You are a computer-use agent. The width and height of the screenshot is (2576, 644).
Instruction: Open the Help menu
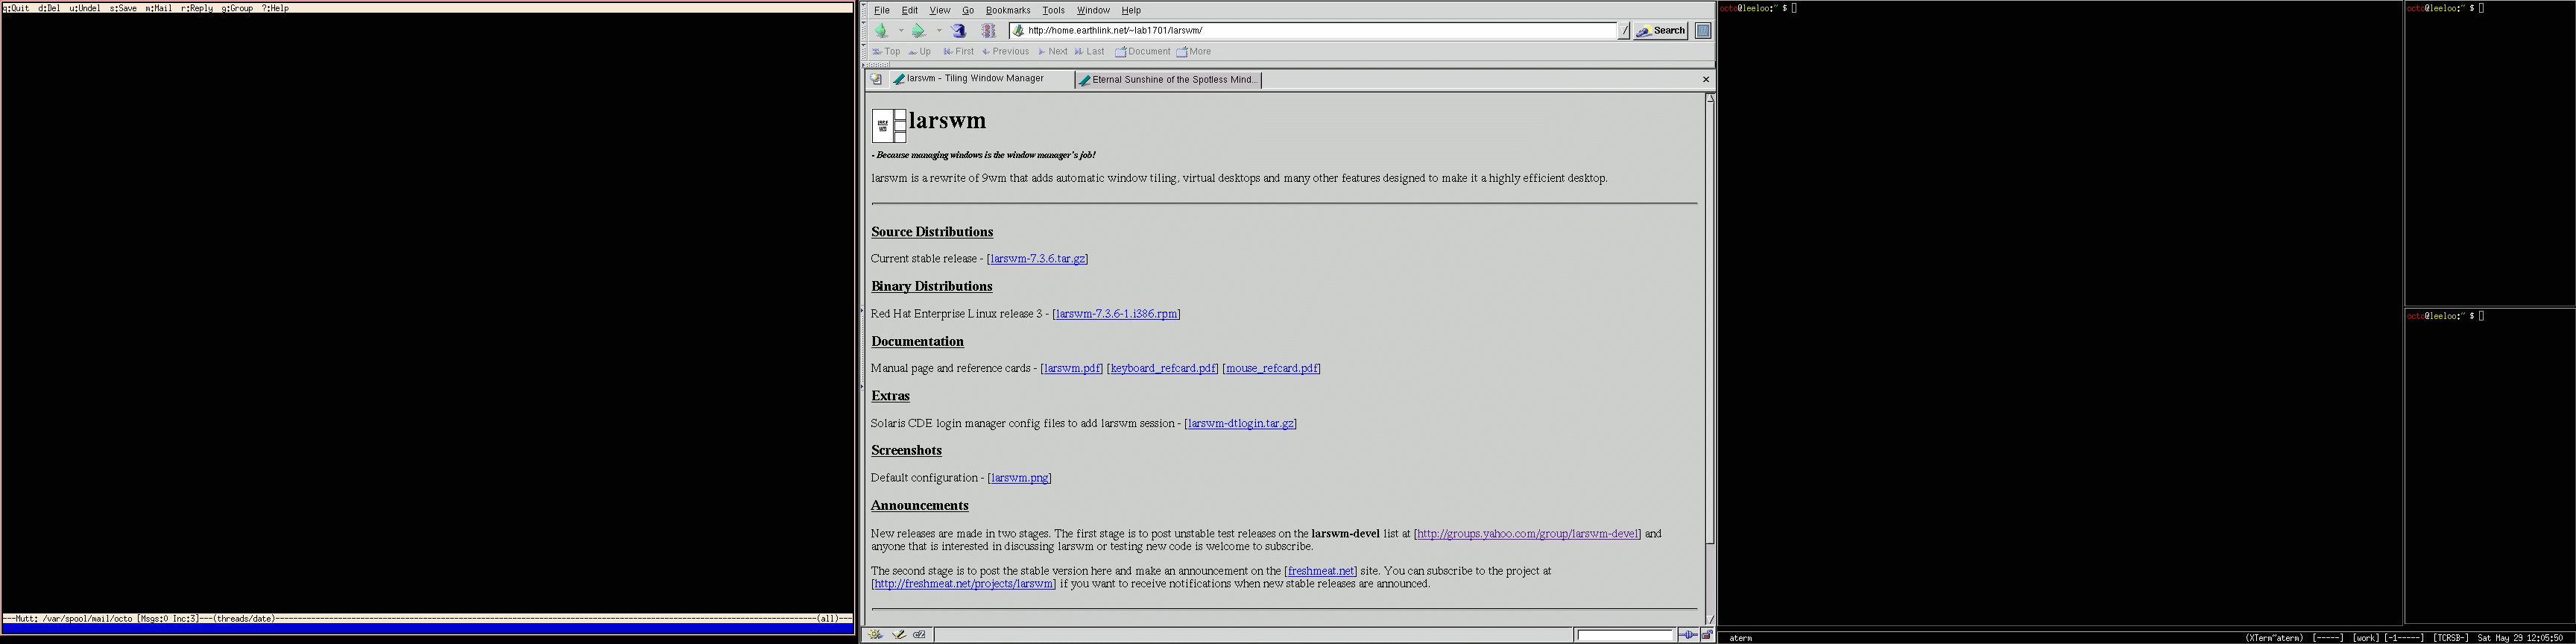pyautogui.click(x=1131, y=10)
